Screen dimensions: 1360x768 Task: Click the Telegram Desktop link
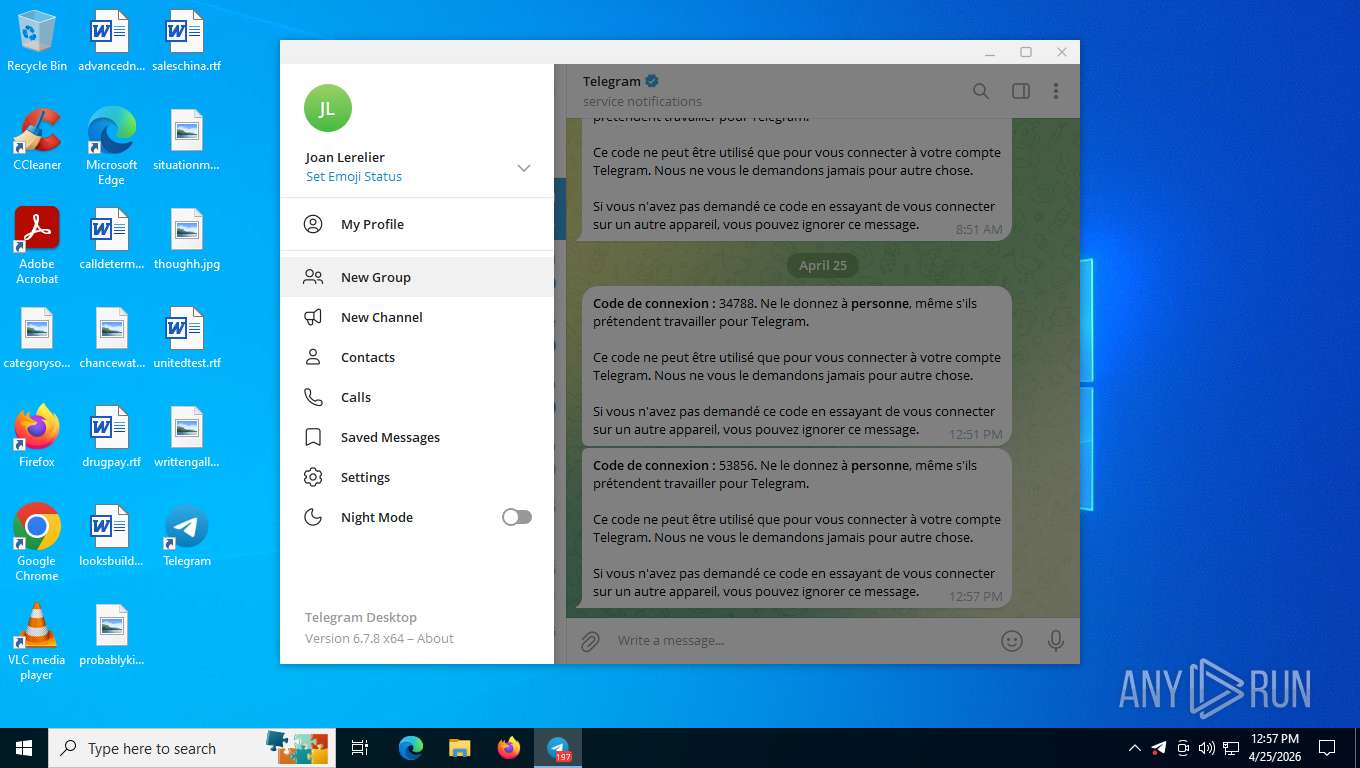pos(361,617)
